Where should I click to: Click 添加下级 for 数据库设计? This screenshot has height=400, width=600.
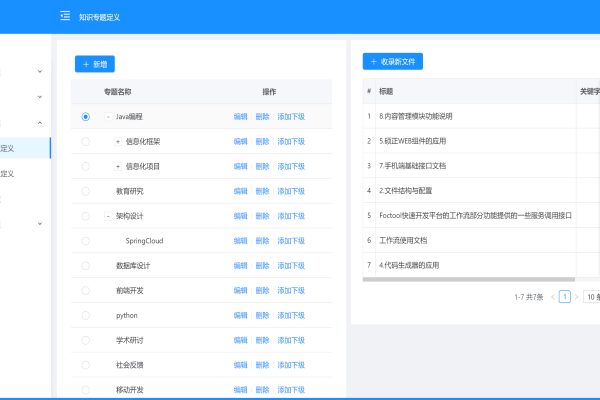click(x=291, y=266)
